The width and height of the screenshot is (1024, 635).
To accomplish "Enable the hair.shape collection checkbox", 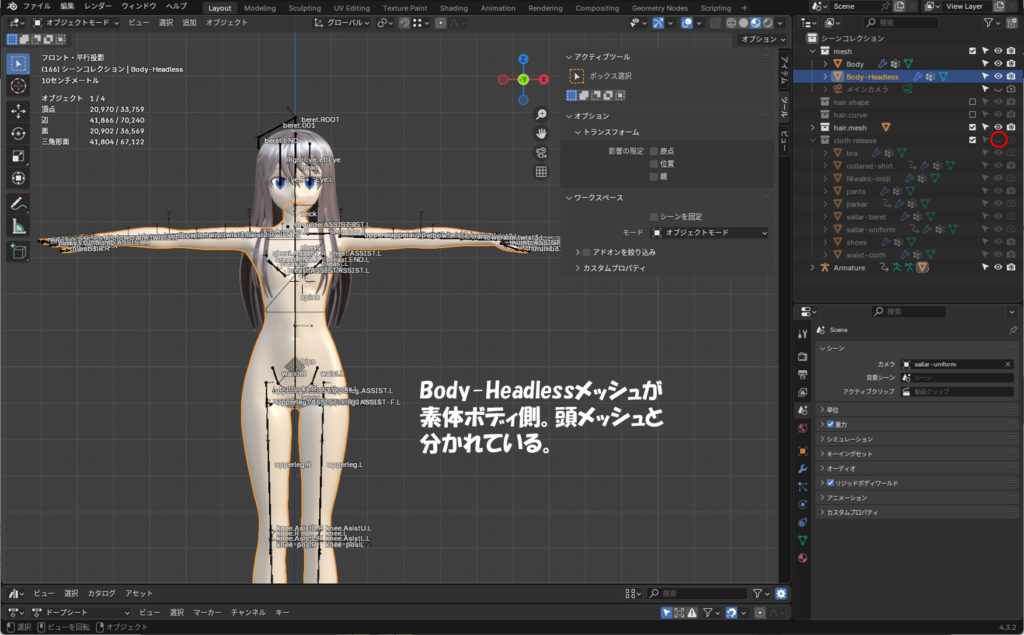I will point(972,102).
